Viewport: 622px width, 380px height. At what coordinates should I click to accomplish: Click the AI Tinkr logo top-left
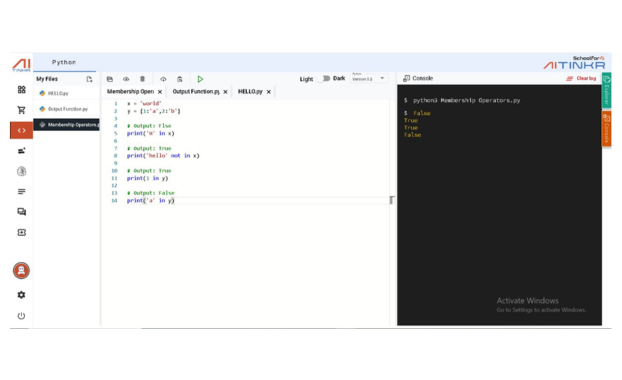click(21, 64)
